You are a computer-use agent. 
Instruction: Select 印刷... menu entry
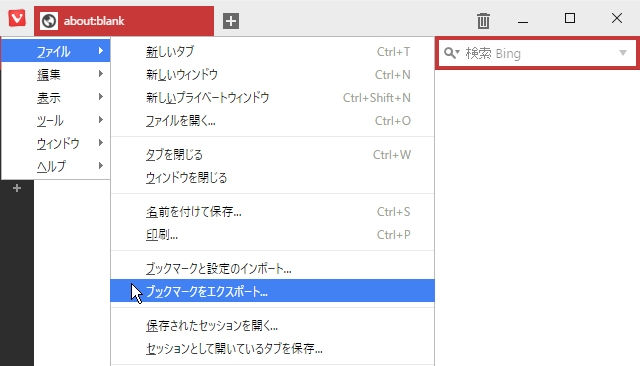pos(273,235)
